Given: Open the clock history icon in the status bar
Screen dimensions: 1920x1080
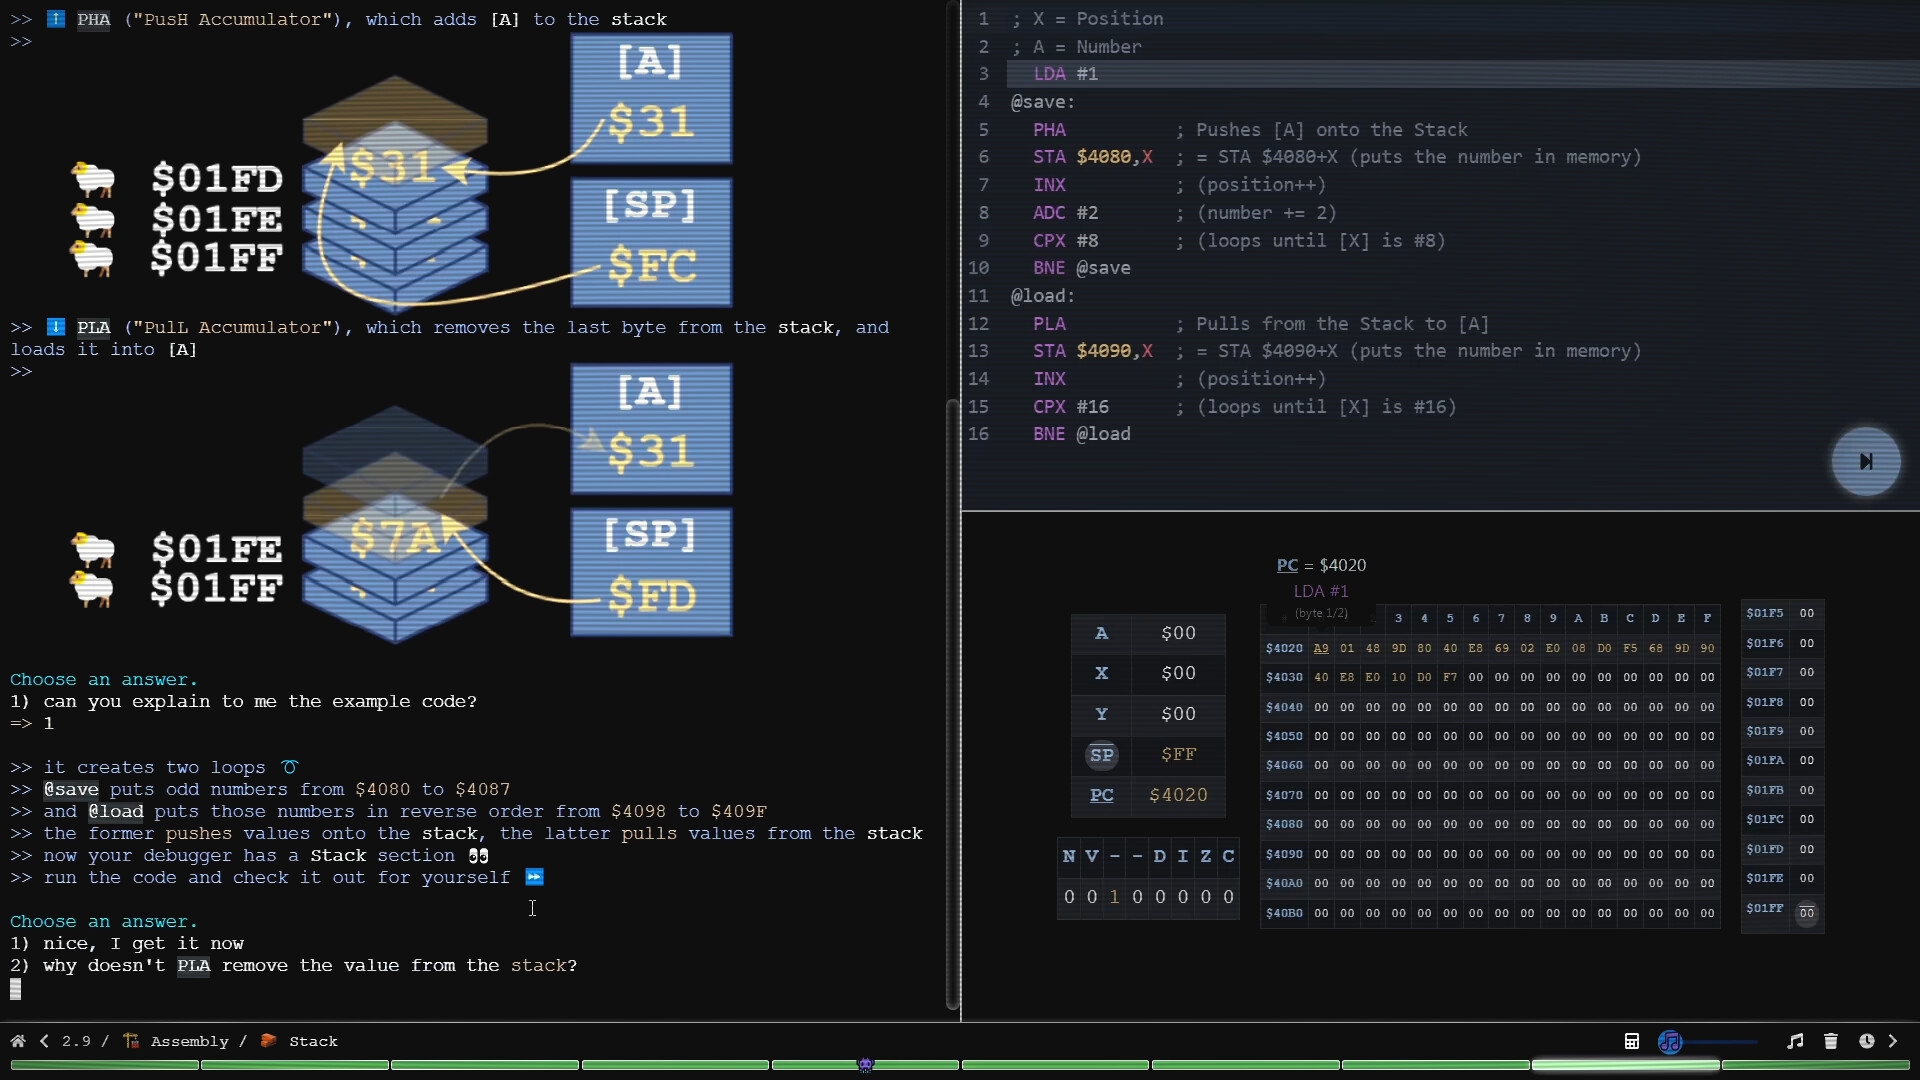Looking at the screenshot, I should [x=1867, y=1041].
